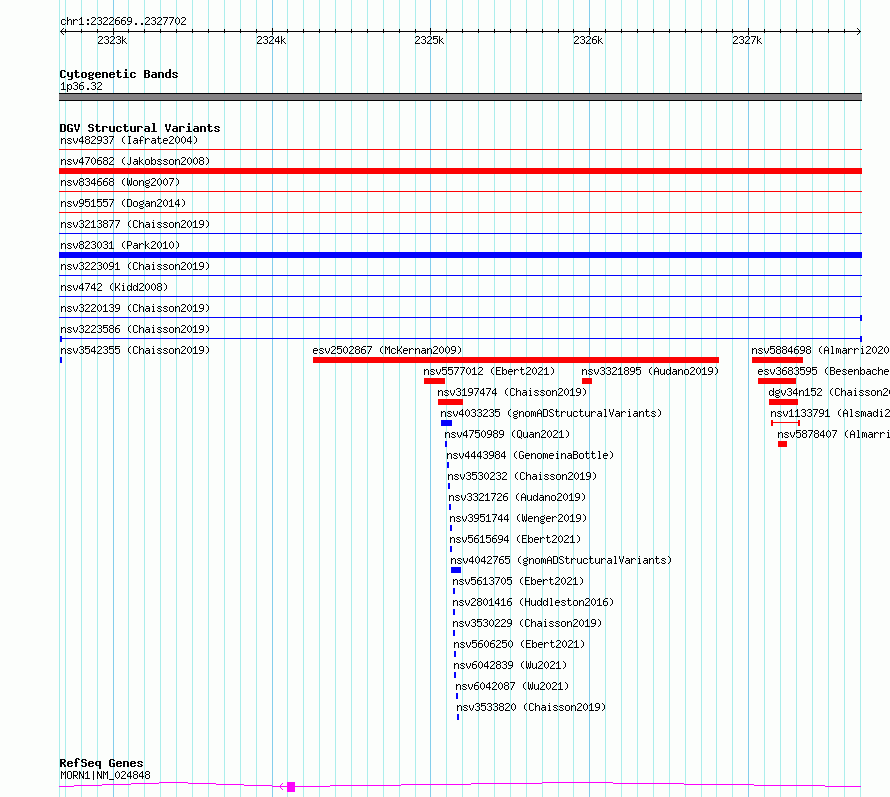Click the 2326k ruler position

point(588,40)
